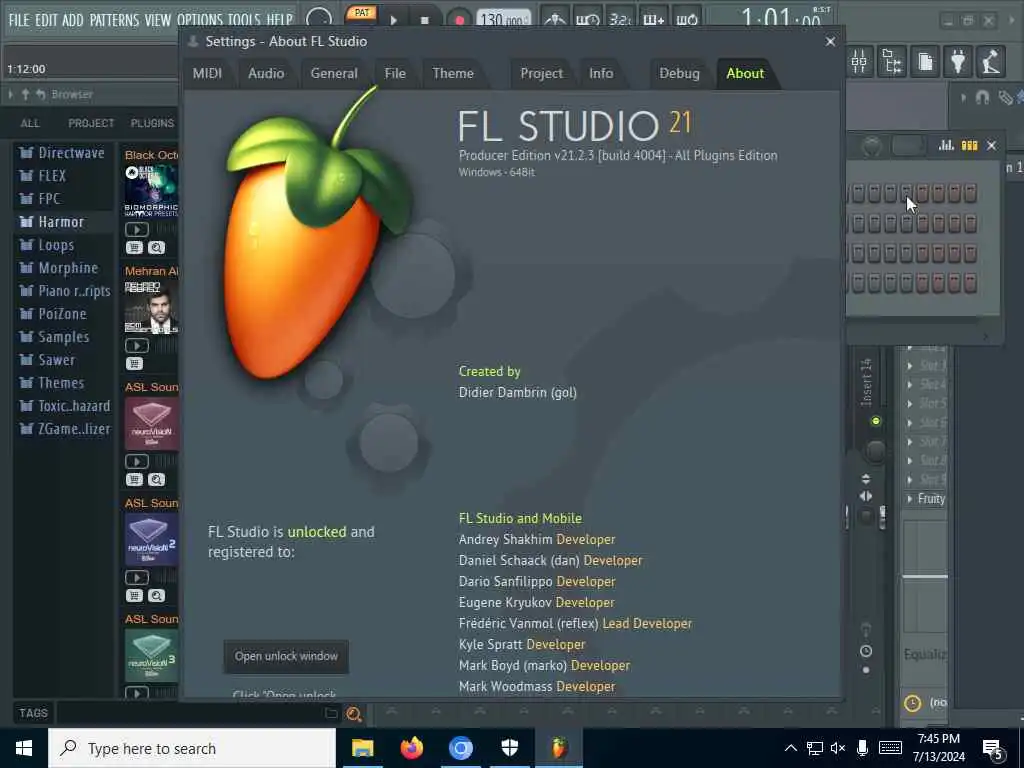Open the tempo tapper figure icon
Image resolution: width=1024 pixels, height=768 pixels.
[991, 62]
